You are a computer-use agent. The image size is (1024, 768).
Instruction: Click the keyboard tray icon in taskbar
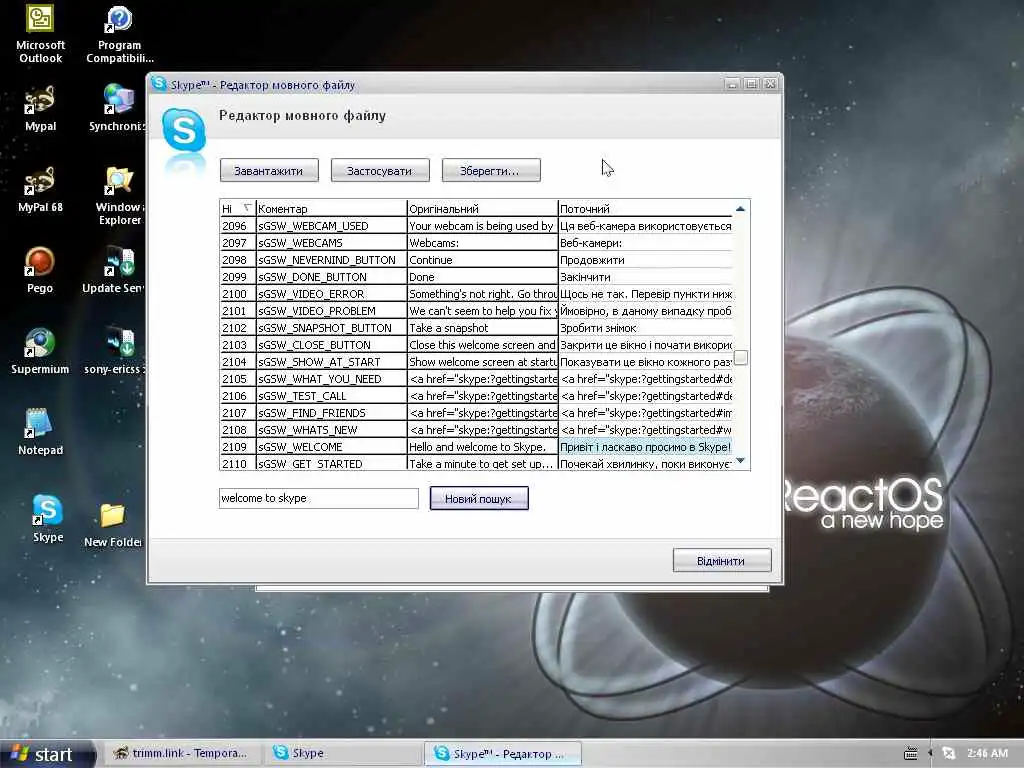coord(910,754)
